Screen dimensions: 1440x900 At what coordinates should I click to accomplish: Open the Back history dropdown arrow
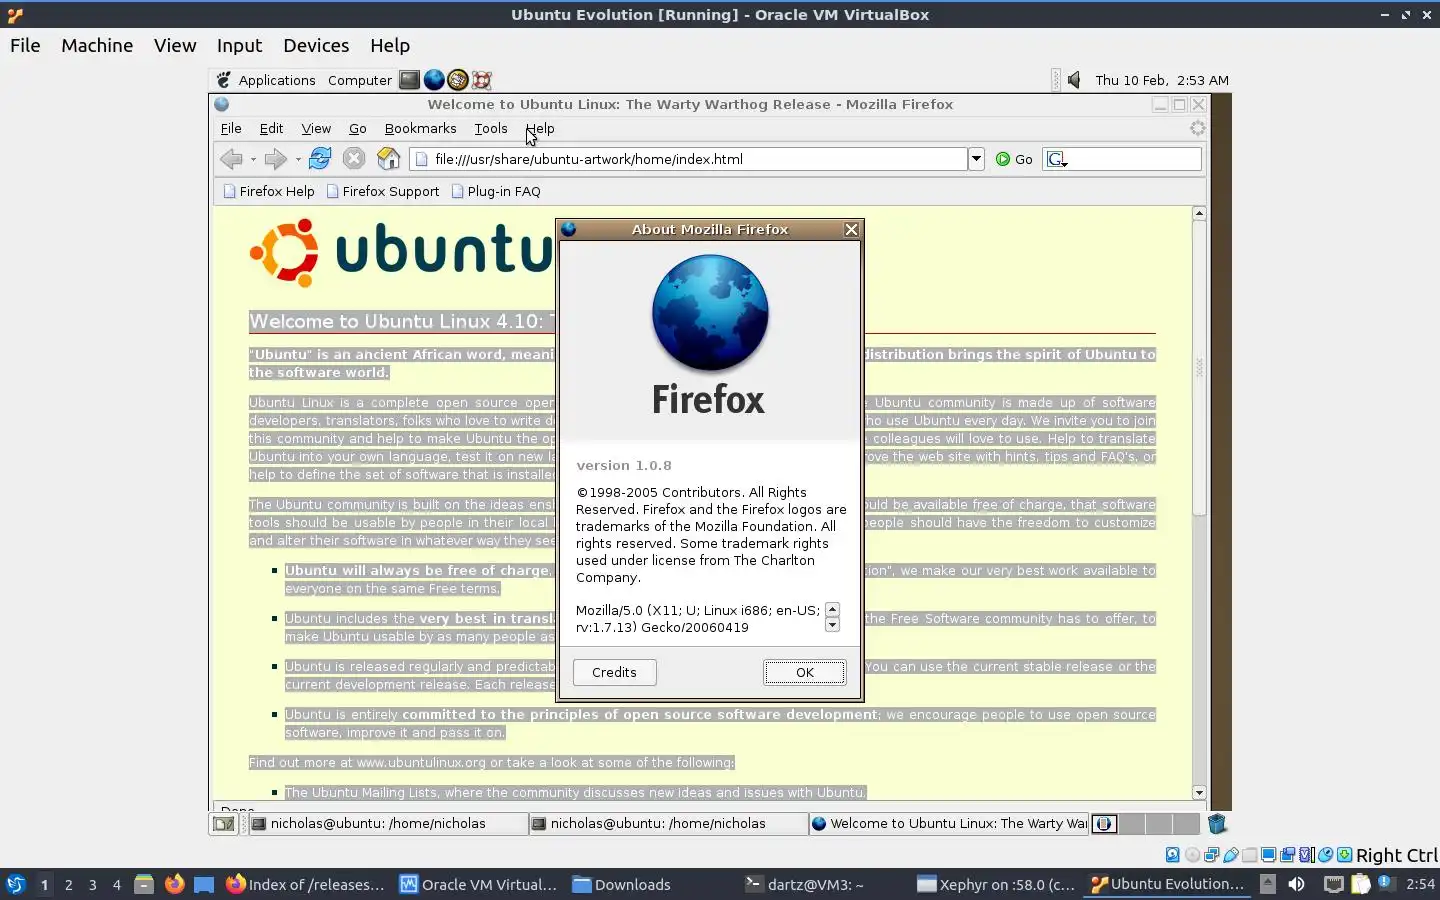(253, 159)
